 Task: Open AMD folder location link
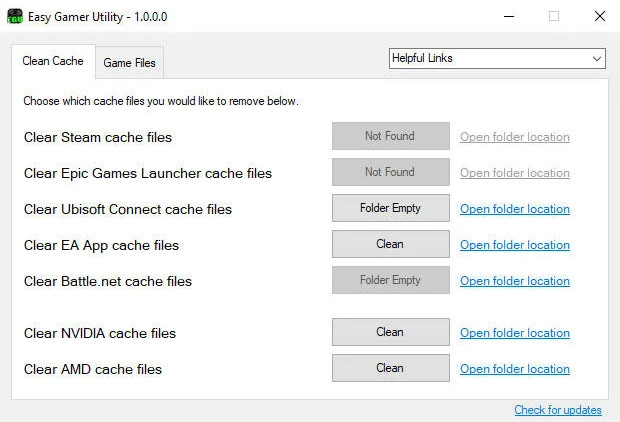[x=515, y=369]
